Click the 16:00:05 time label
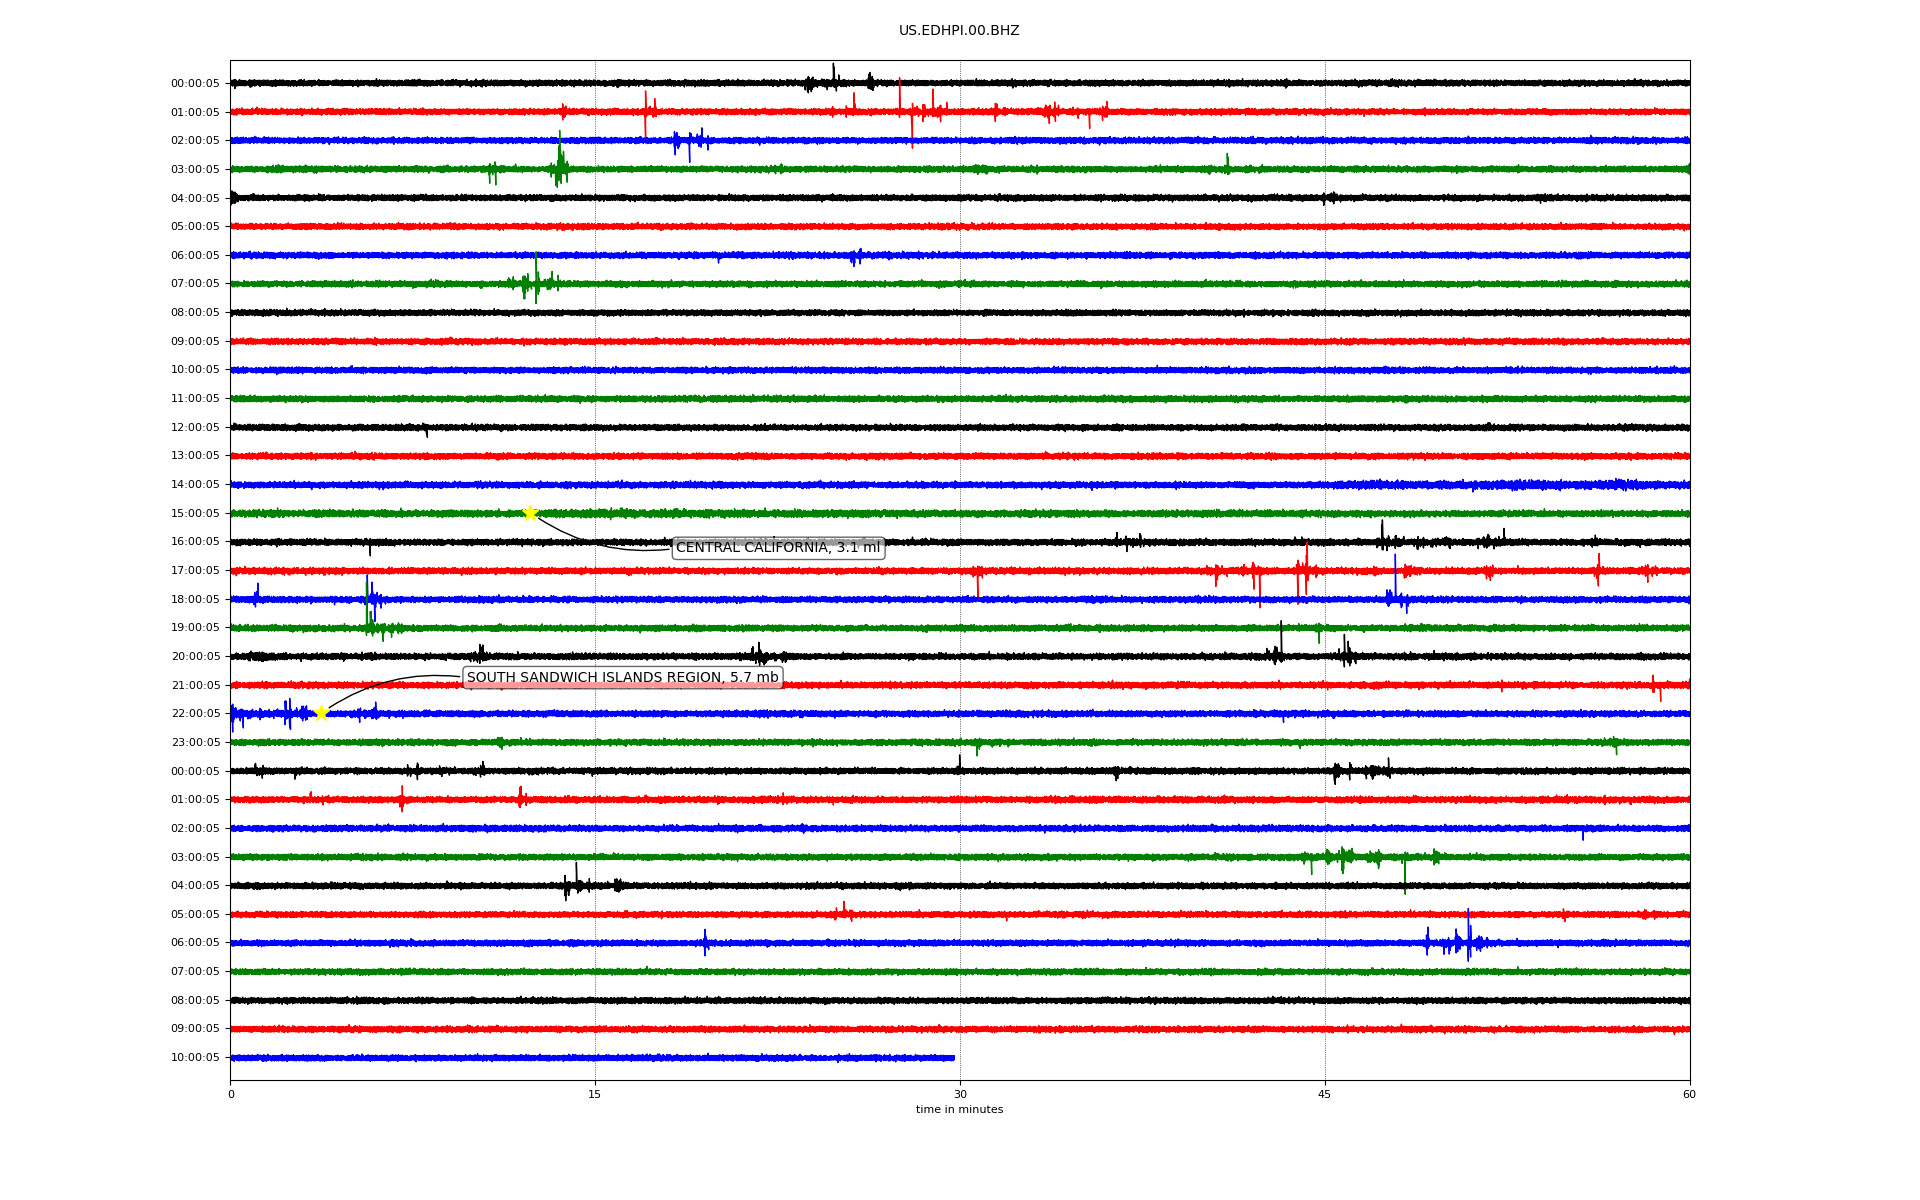This screenshot has height=1200, width=1920. [195, 542]
